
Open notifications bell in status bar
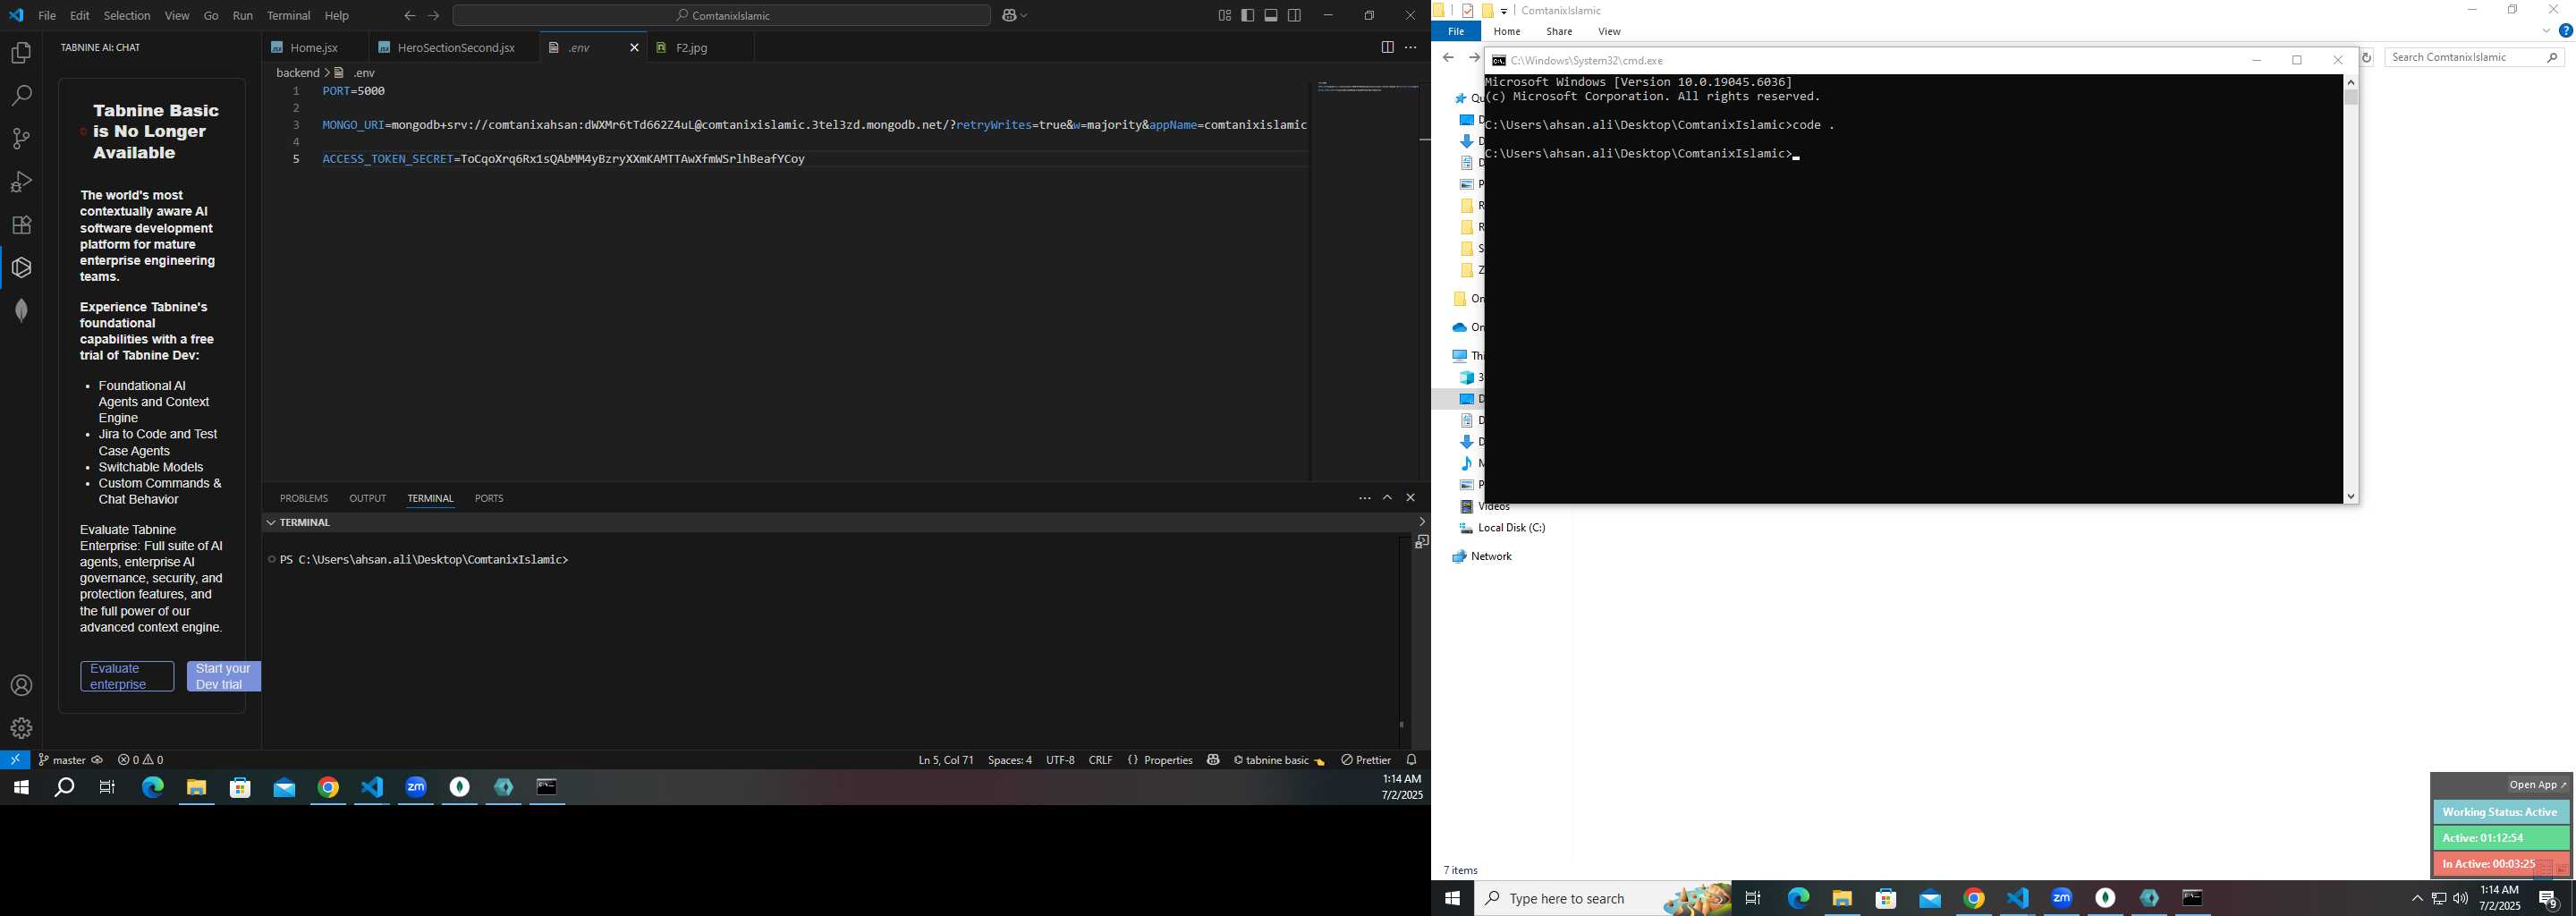pyautogui.click(x=1412, y=760)
